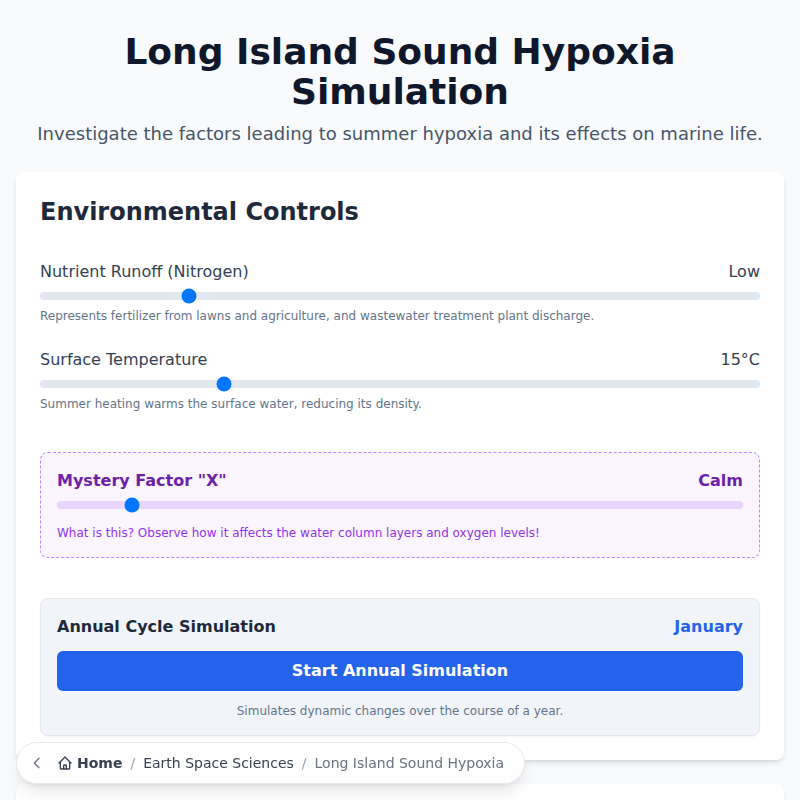This screenshot has height=800, width=800.
Task: Click the 'Calm' mystery factor value label
Action: tap(720, 480)
